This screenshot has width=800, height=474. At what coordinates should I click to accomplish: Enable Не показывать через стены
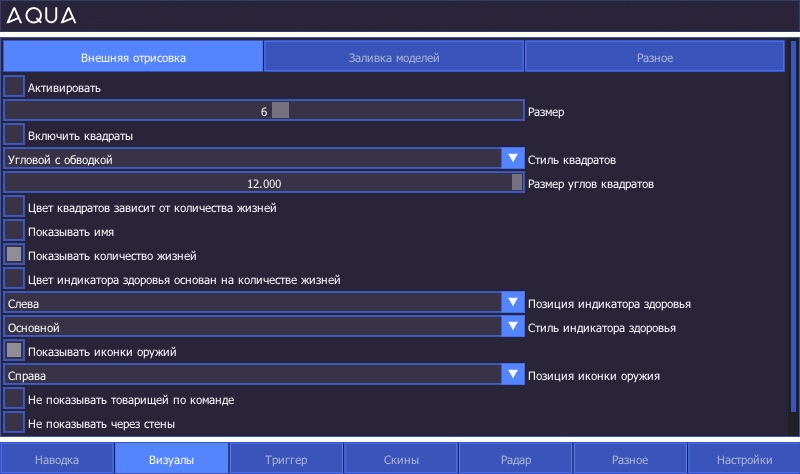click(14, 423)
